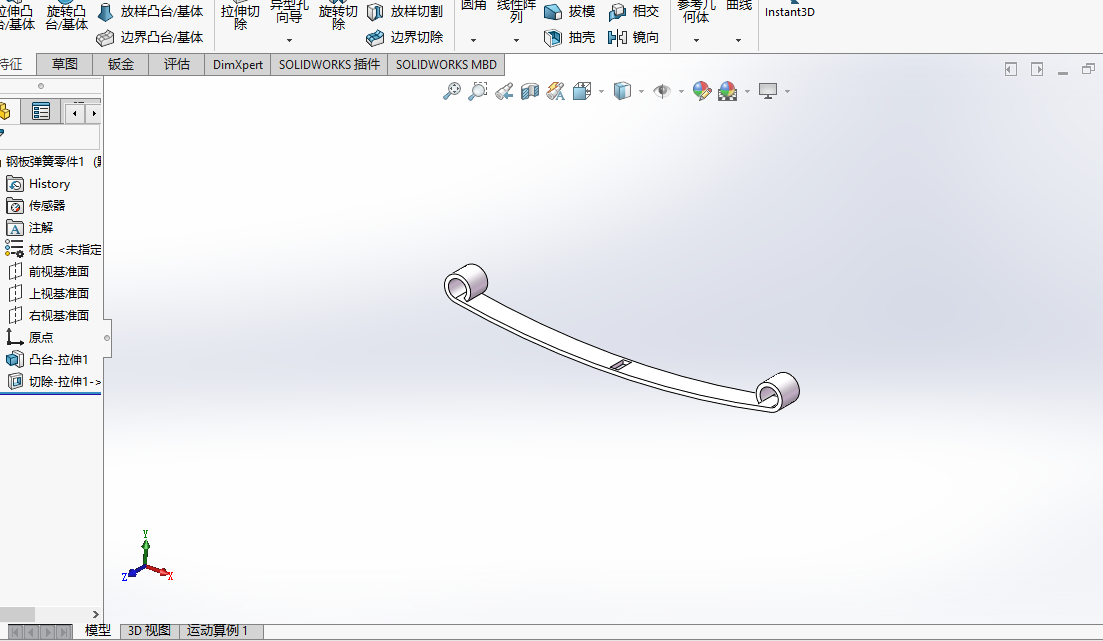Screen dimensions: 1103x641
Task: Click the Apply Scene icon
Action: coord(727,91)
